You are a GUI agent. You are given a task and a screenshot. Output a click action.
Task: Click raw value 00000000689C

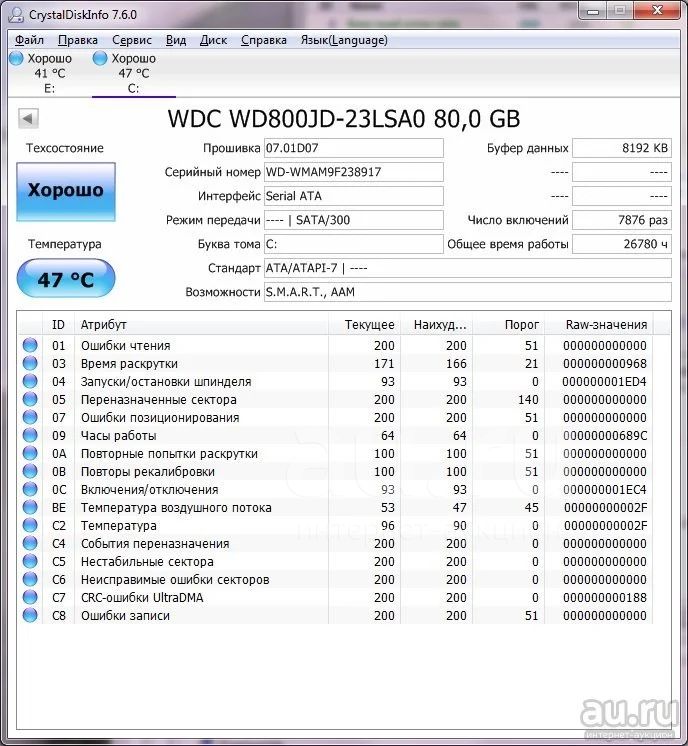[x=605, y=435]
